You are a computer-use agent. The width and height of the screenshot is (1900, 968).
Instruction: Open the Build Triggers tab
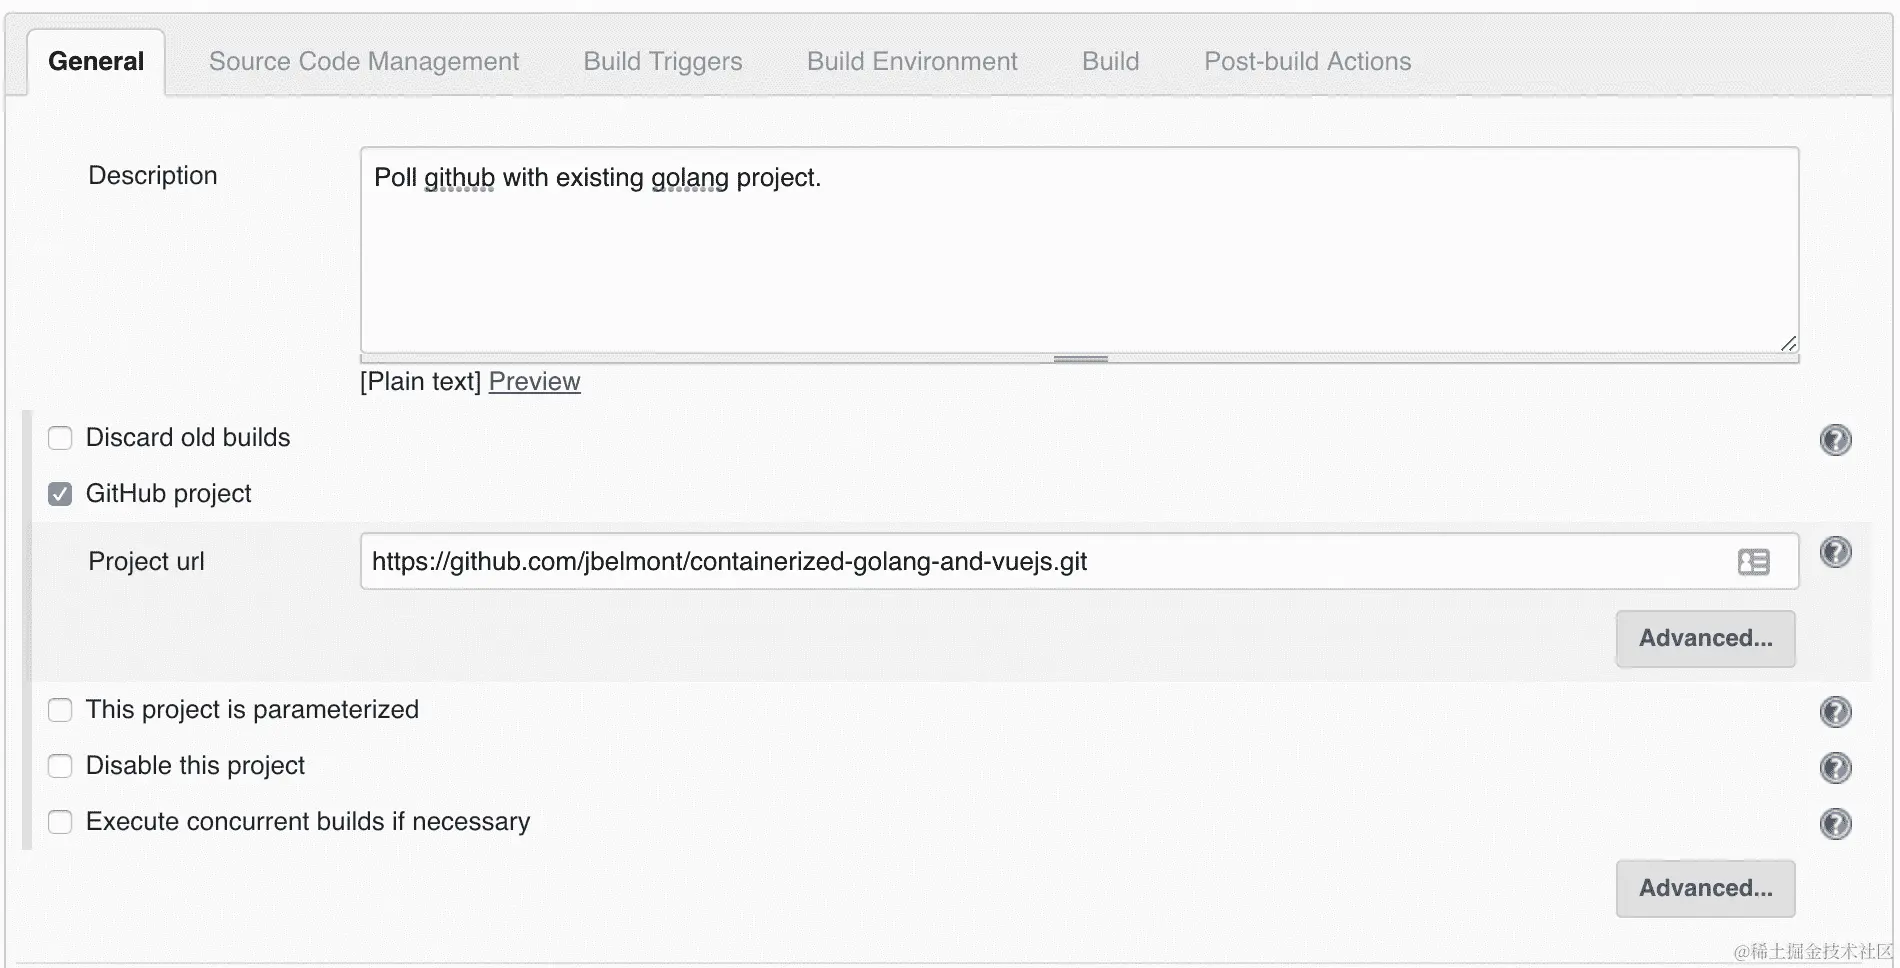663,62
